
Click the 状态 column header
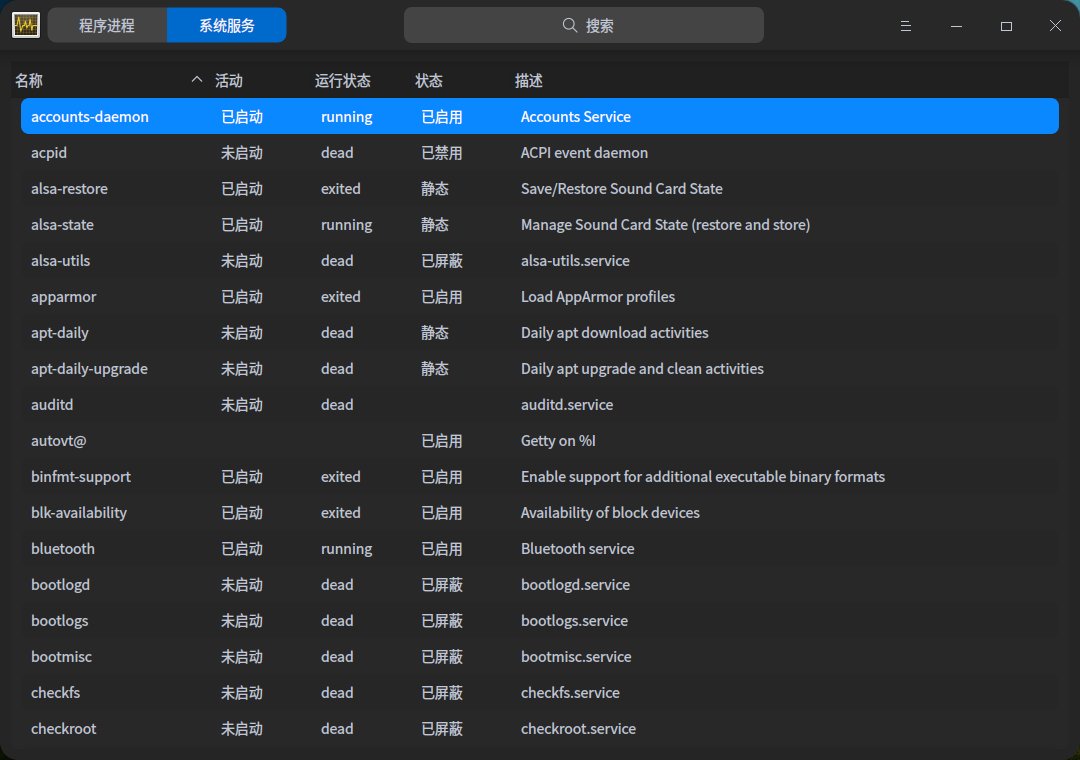[429, 81]
